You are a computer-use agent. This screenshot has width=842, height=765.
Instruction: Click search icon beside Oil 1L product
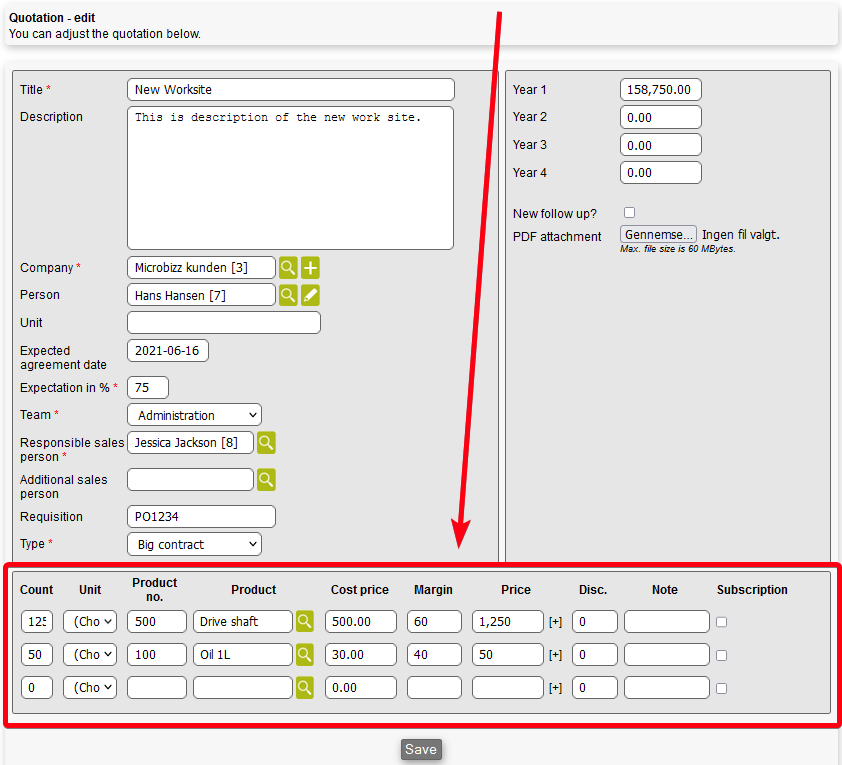point(305,655)
